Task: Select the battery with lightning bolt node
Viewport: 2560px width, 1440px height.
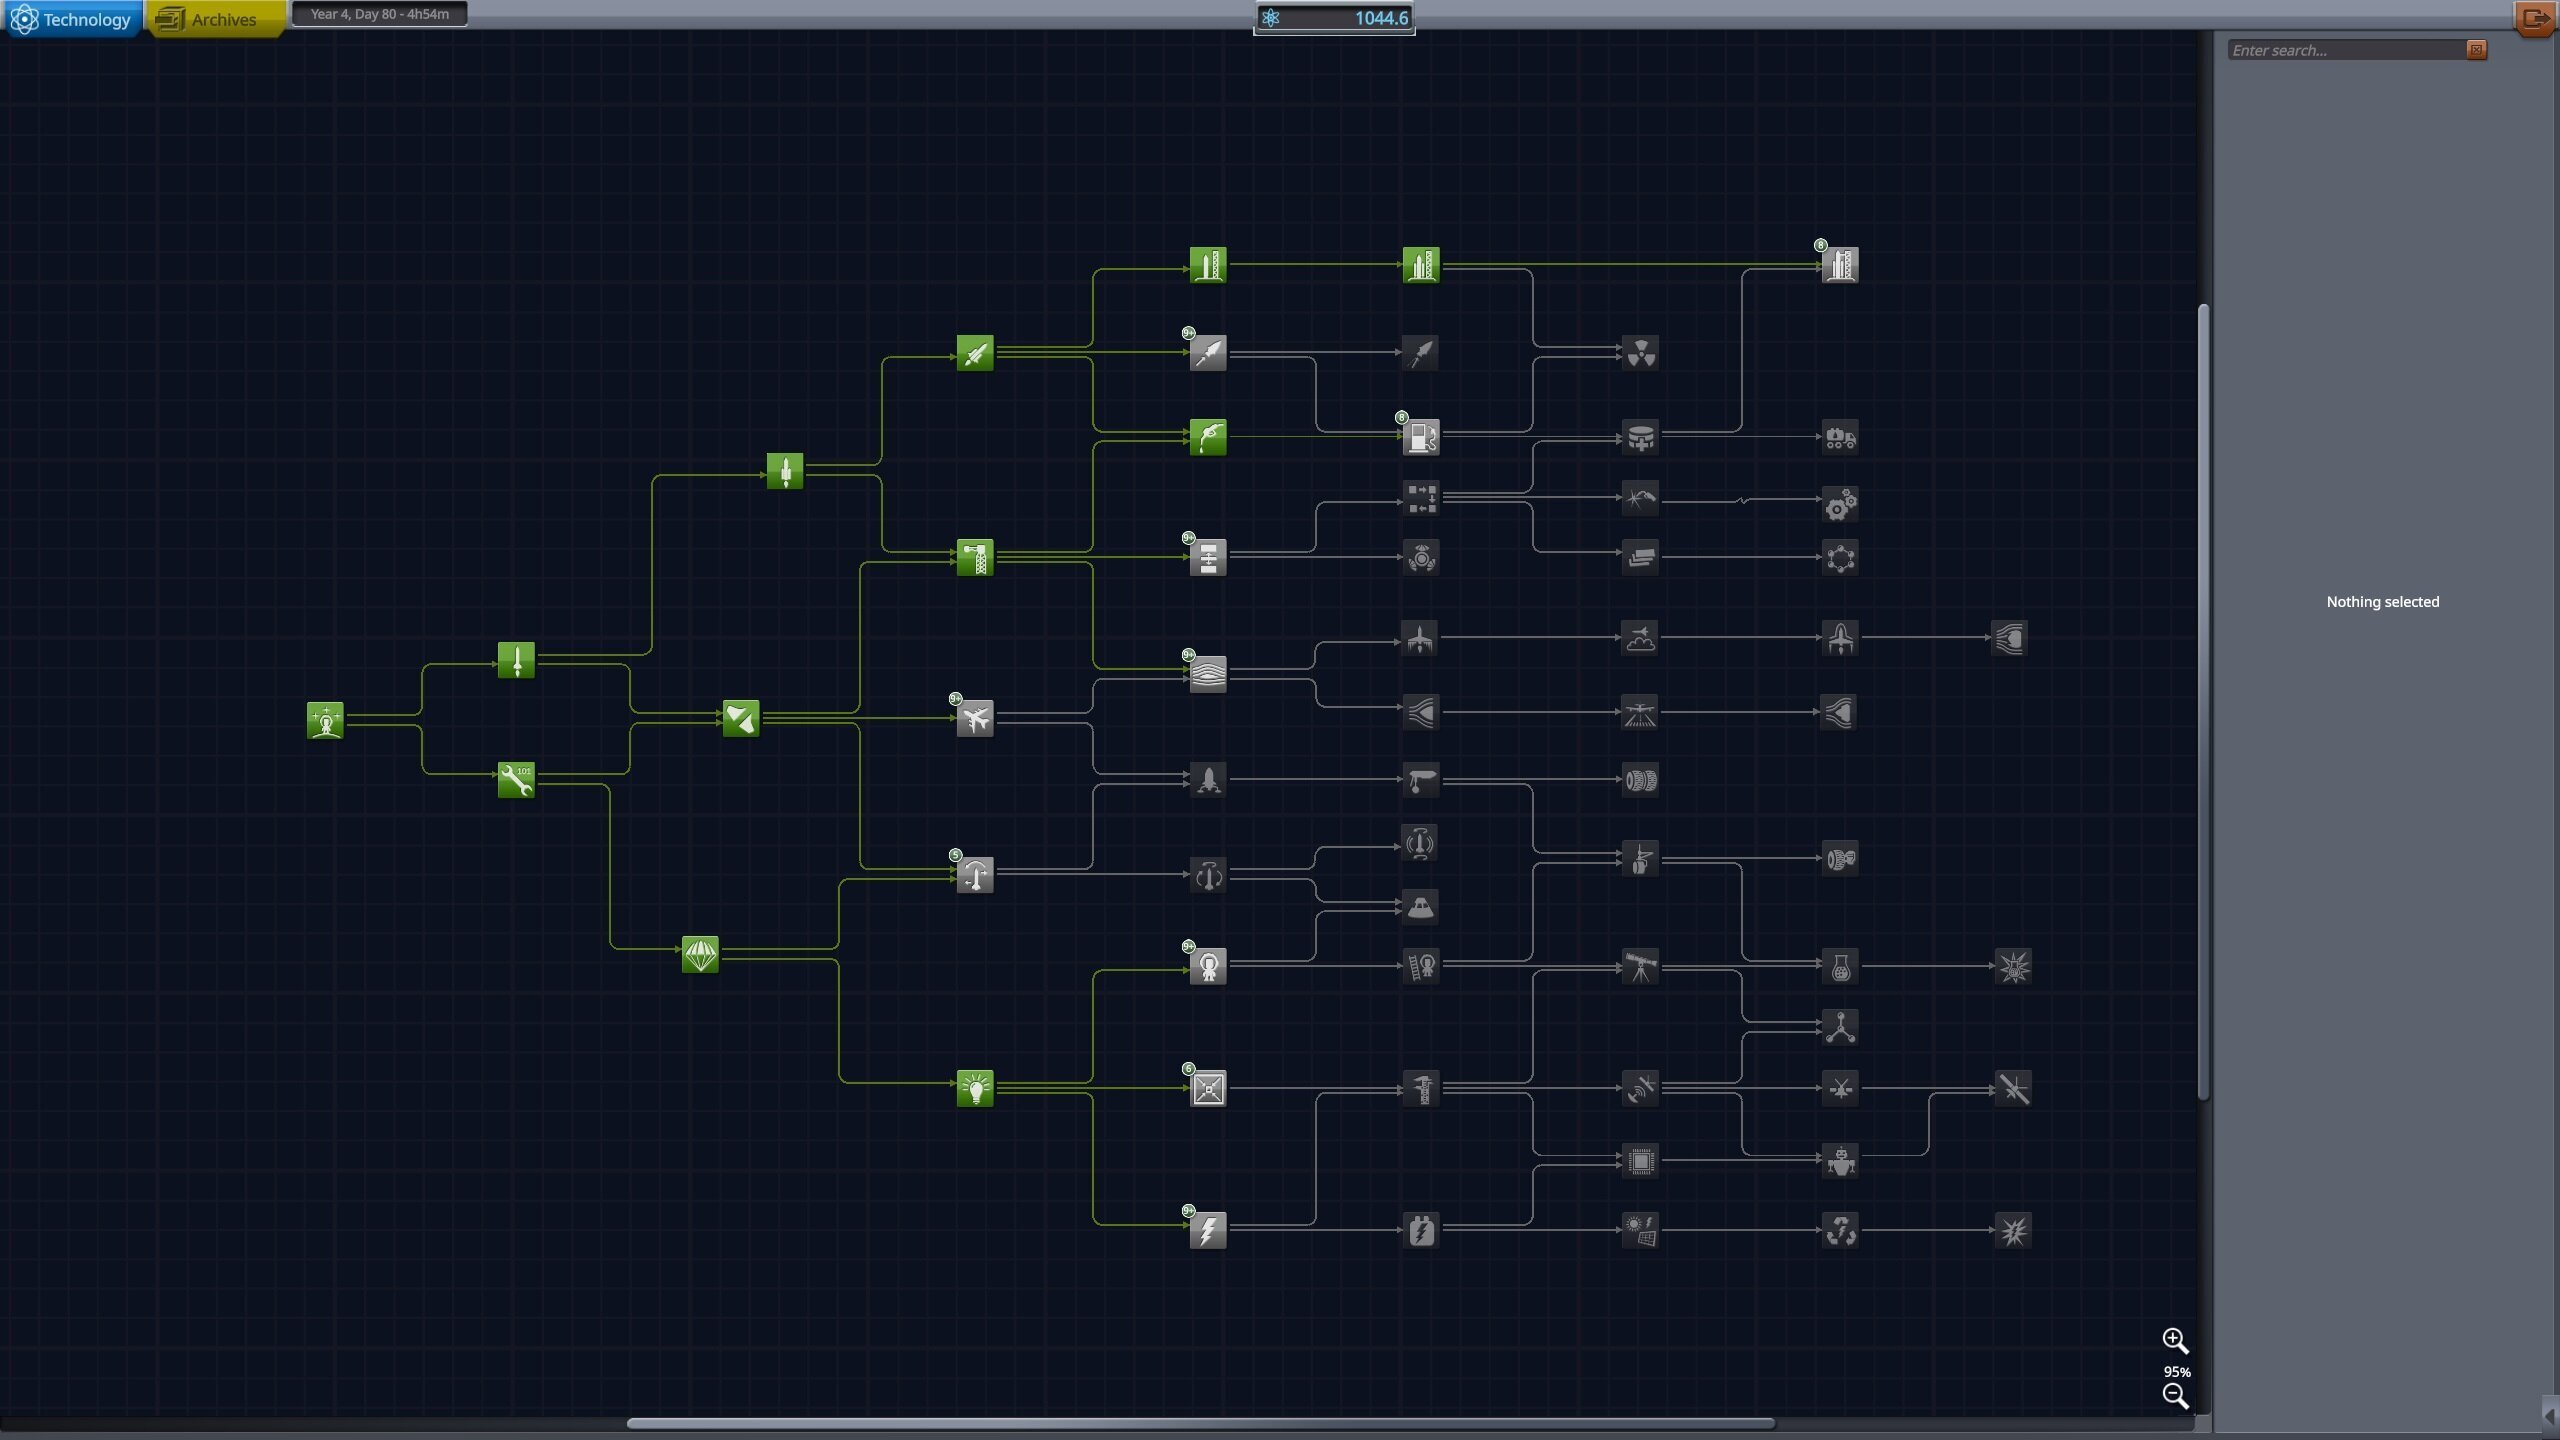Action: (x=1421, y=1230)
